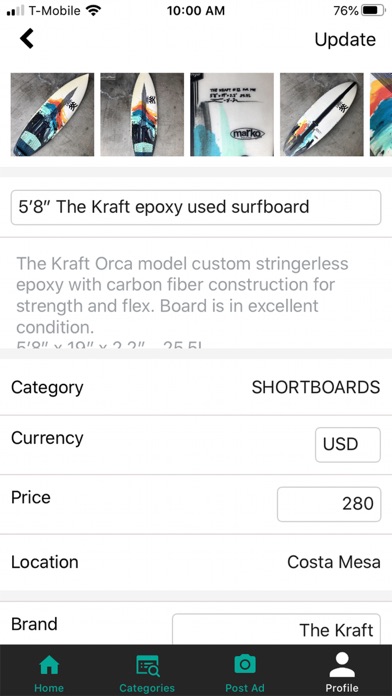Edit the listing title field
This screenshot has width=392, height=696.
196,207
